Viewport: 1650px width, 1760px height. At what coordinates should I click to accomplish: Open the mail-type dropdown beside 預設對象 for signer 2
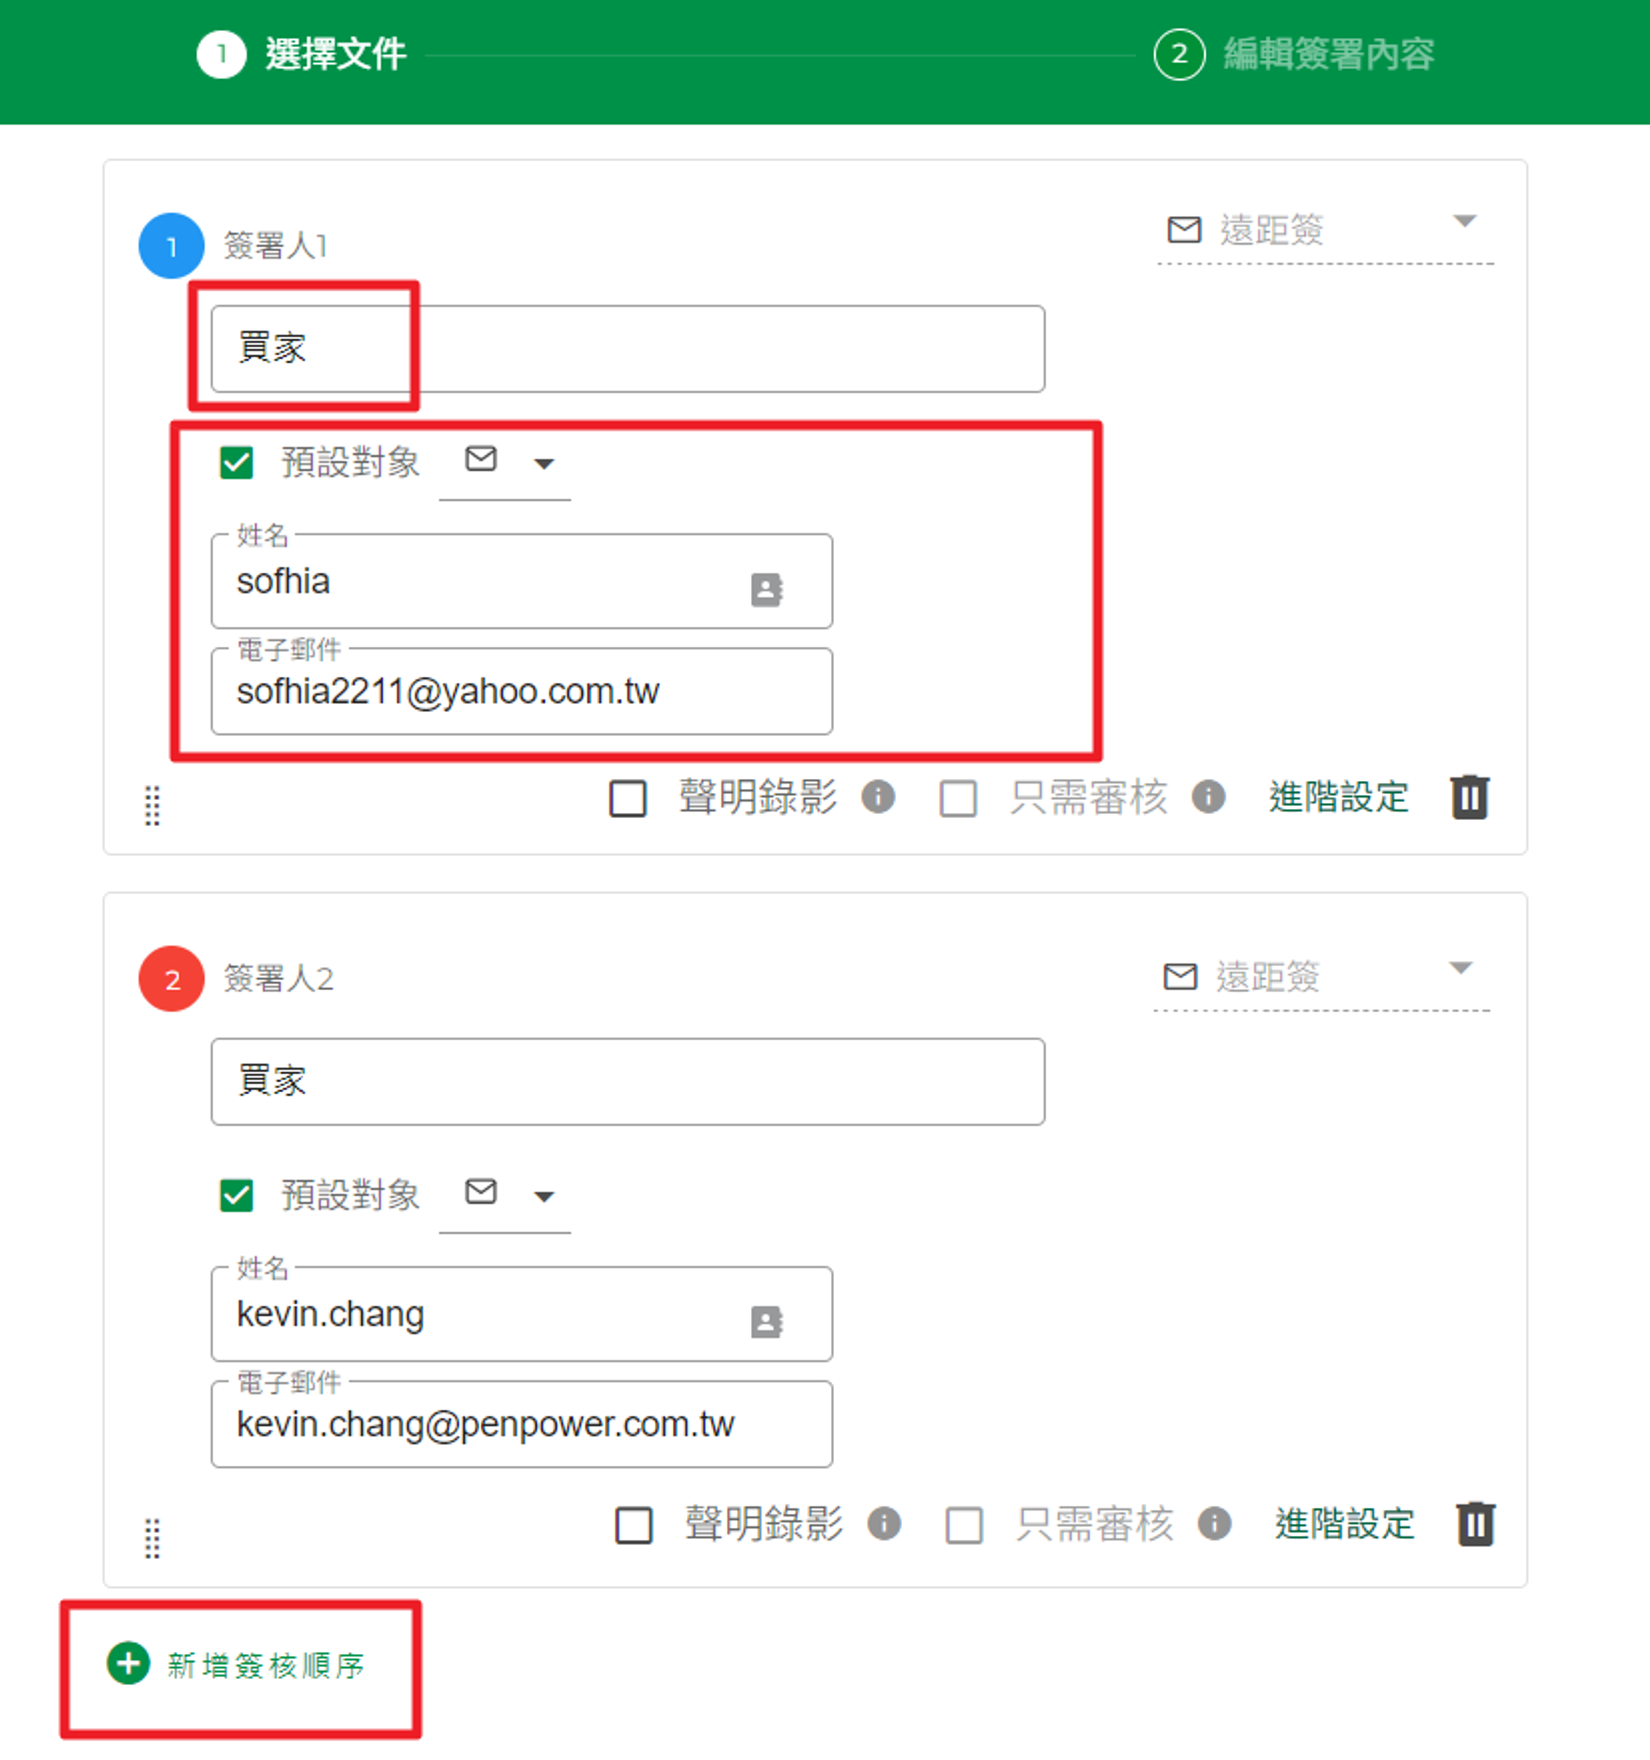point(505,1194)
